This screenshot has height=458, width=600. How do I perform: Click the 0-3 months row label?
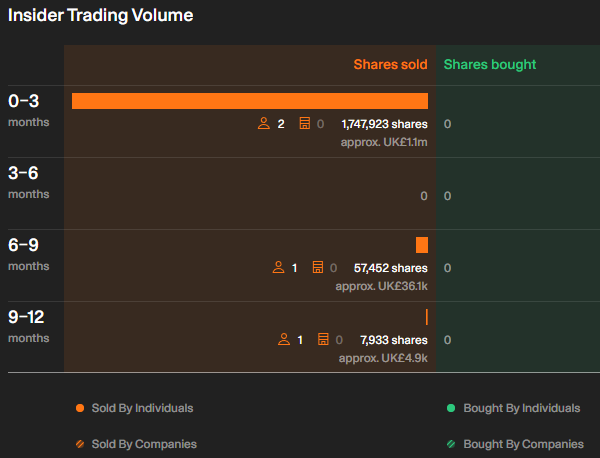(x=29, y=111)
